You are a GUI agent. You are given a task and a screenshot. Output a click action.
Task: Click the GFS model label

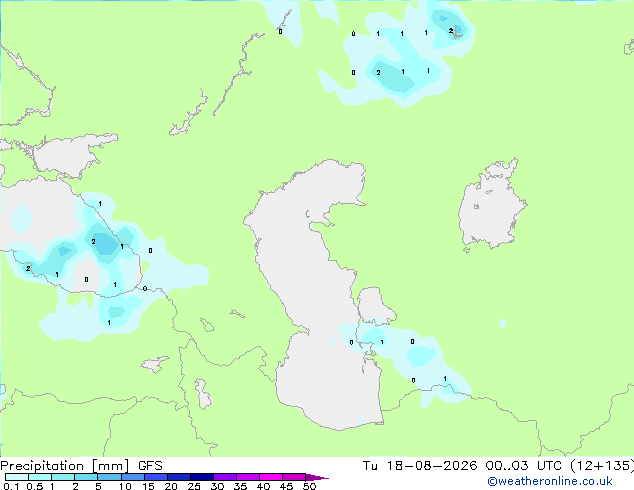[150, 466]
